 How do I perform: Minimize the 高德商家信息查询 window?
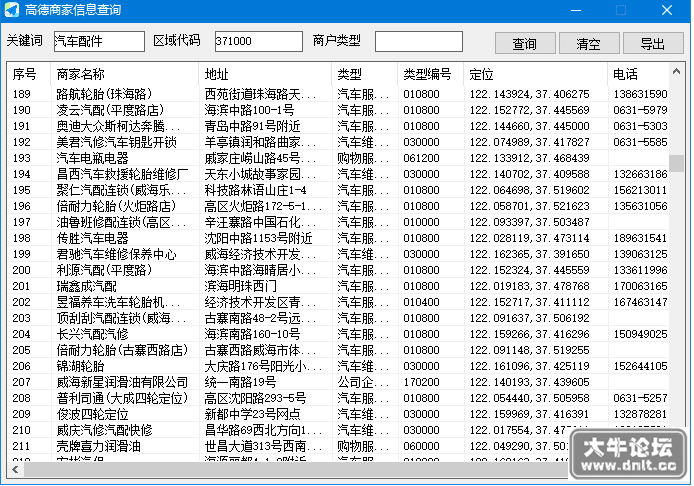coord(576,10)
